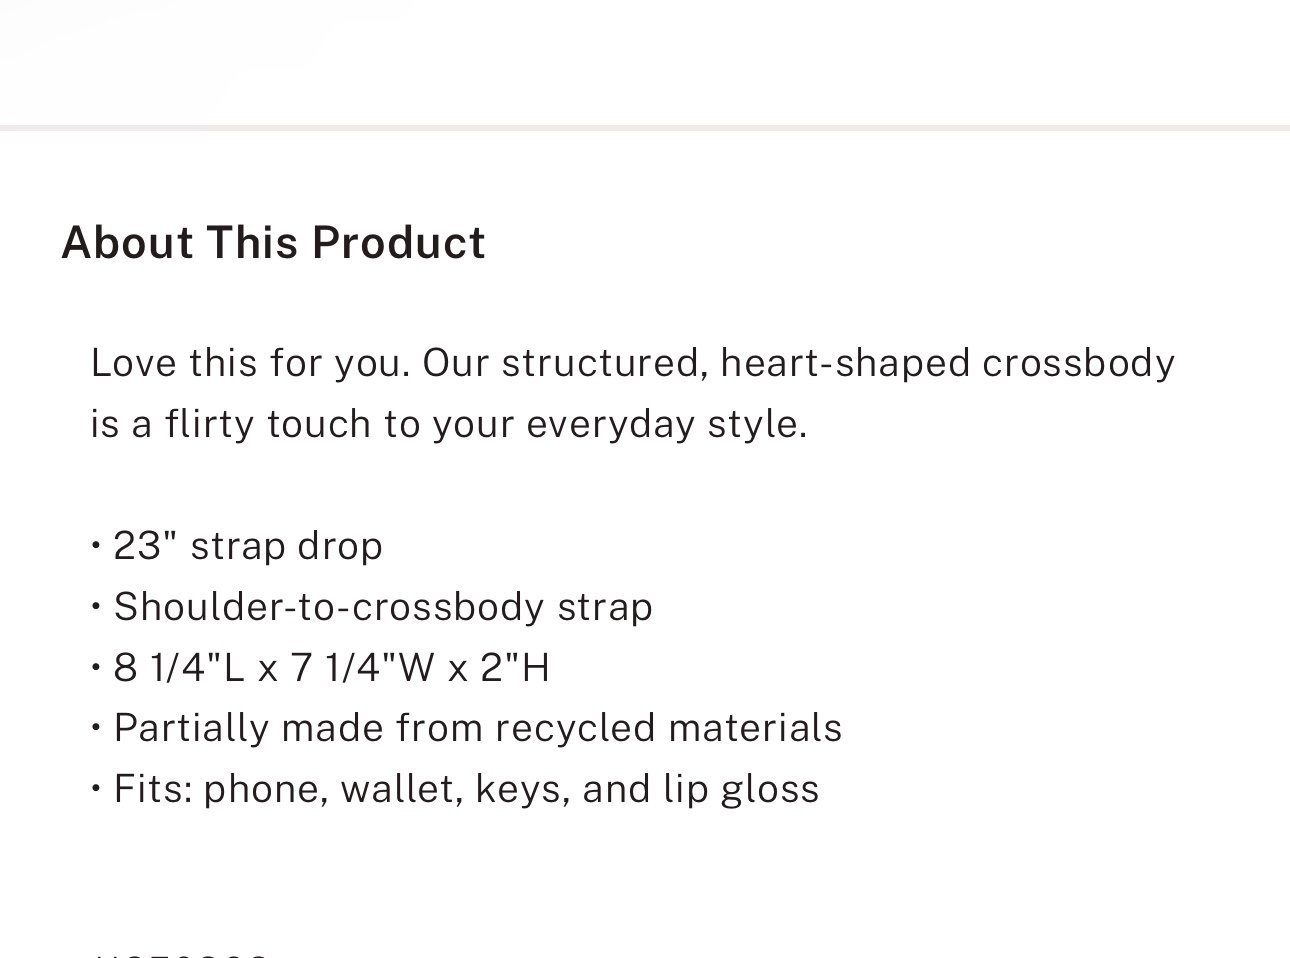Click the horizontal divider above the heading
Screen dimensions: 1290x958
pyautogui.click(x=645, y=128)
